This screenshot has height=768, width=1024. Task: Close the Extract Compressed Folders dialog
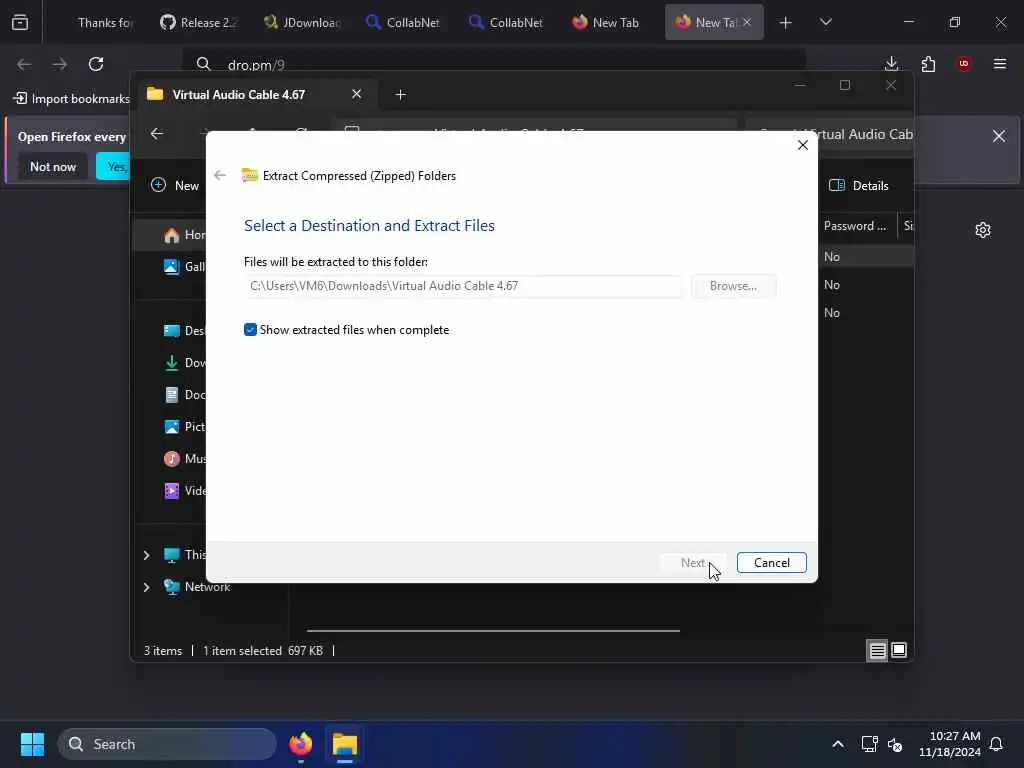803,145
